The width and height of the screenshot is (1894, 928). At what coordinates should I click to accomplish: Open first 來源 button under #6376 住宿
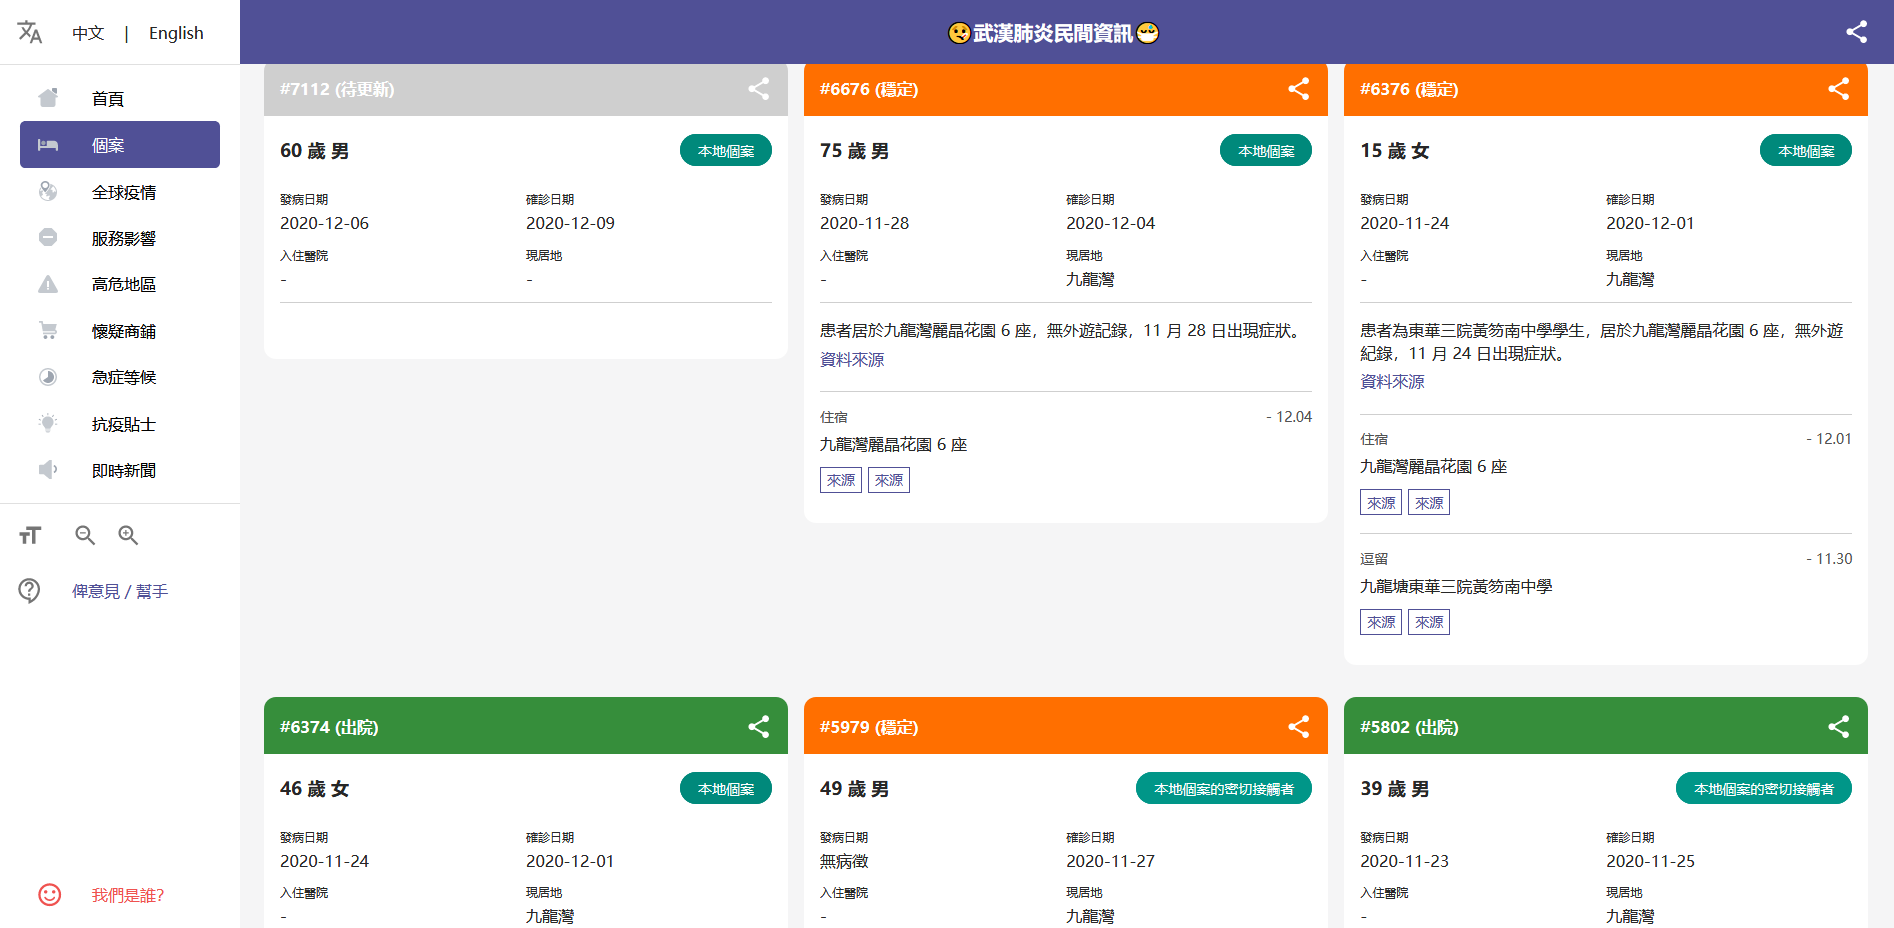point(1381,502)
